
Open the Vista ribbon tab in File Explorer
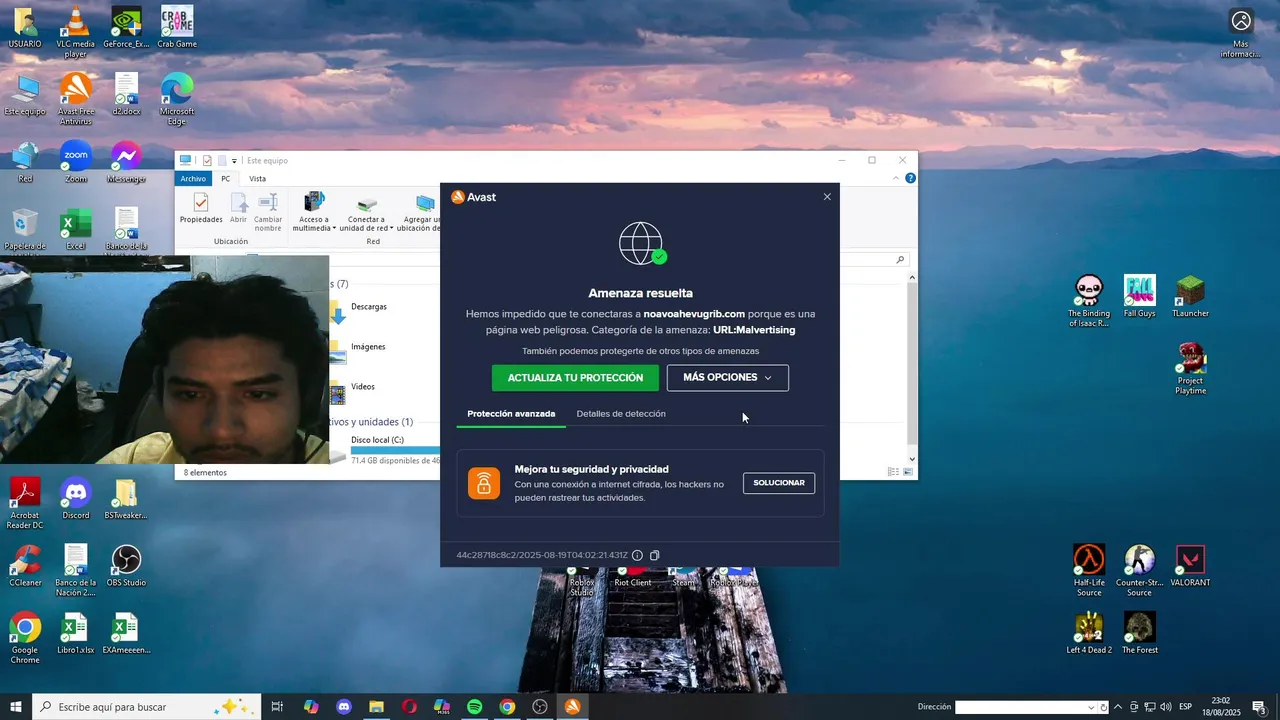click(257, 179)
